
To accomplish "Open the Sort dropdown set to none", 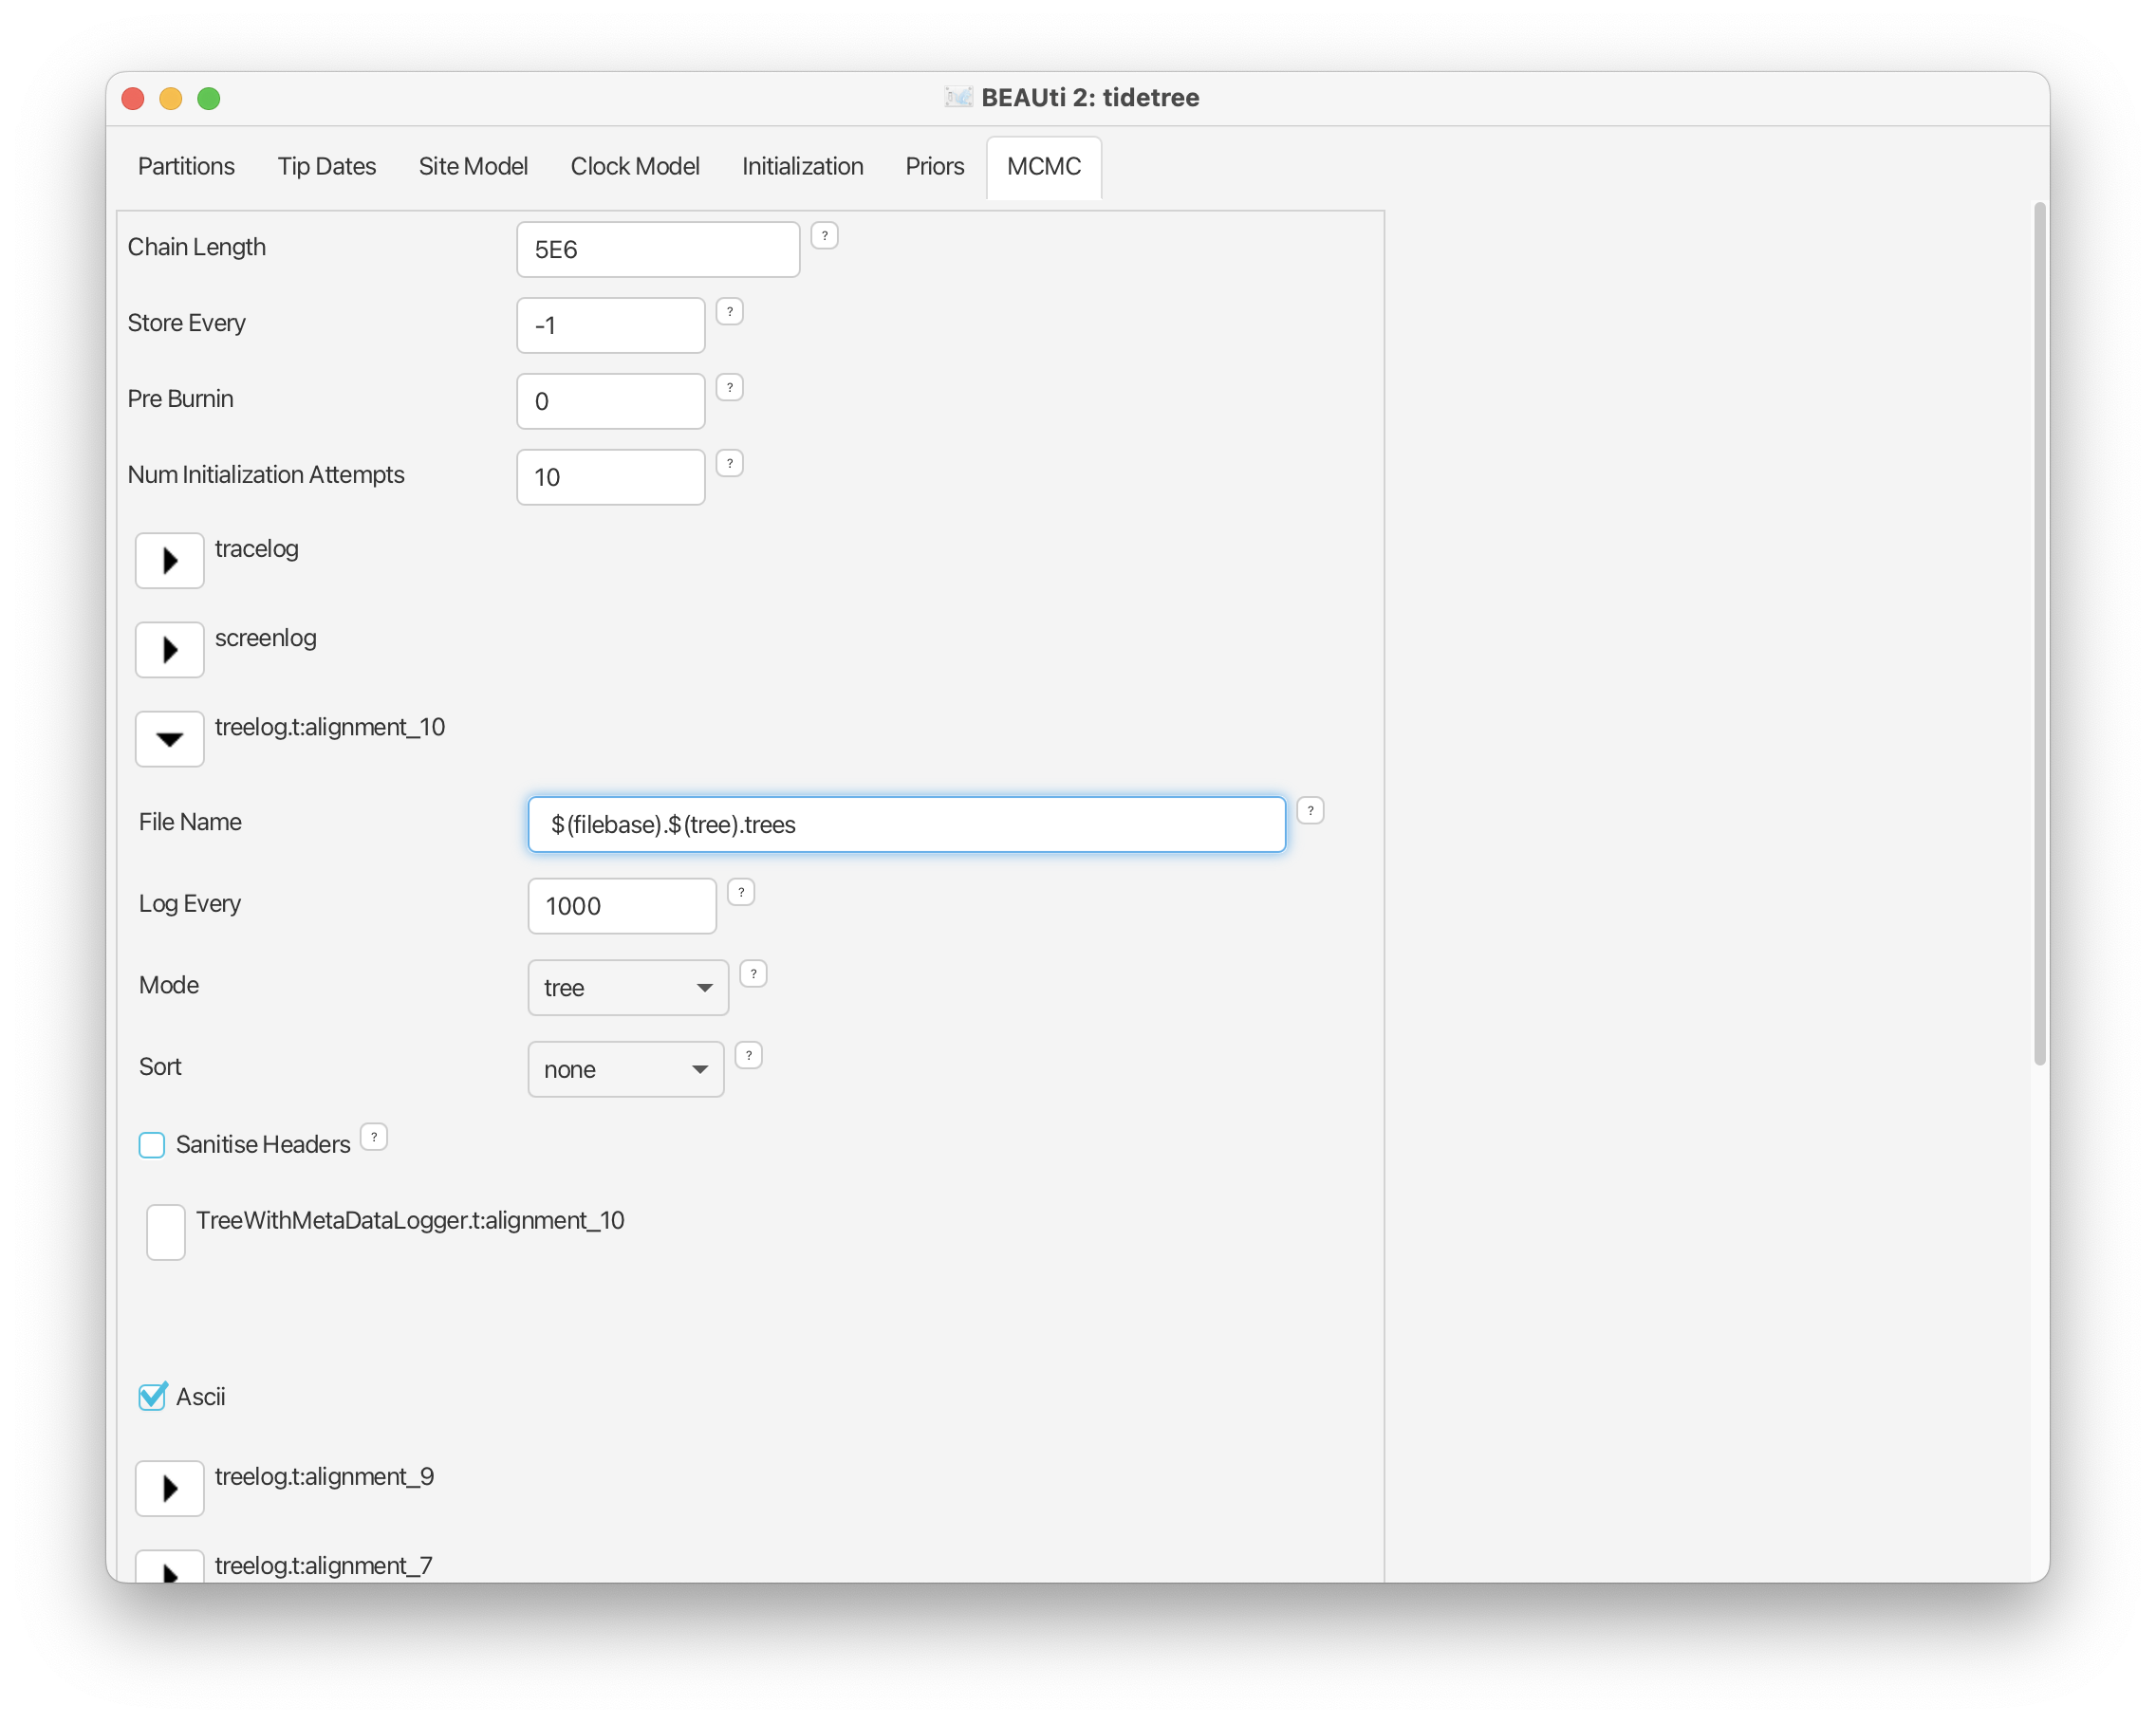I will click(x=626, y=1070).
